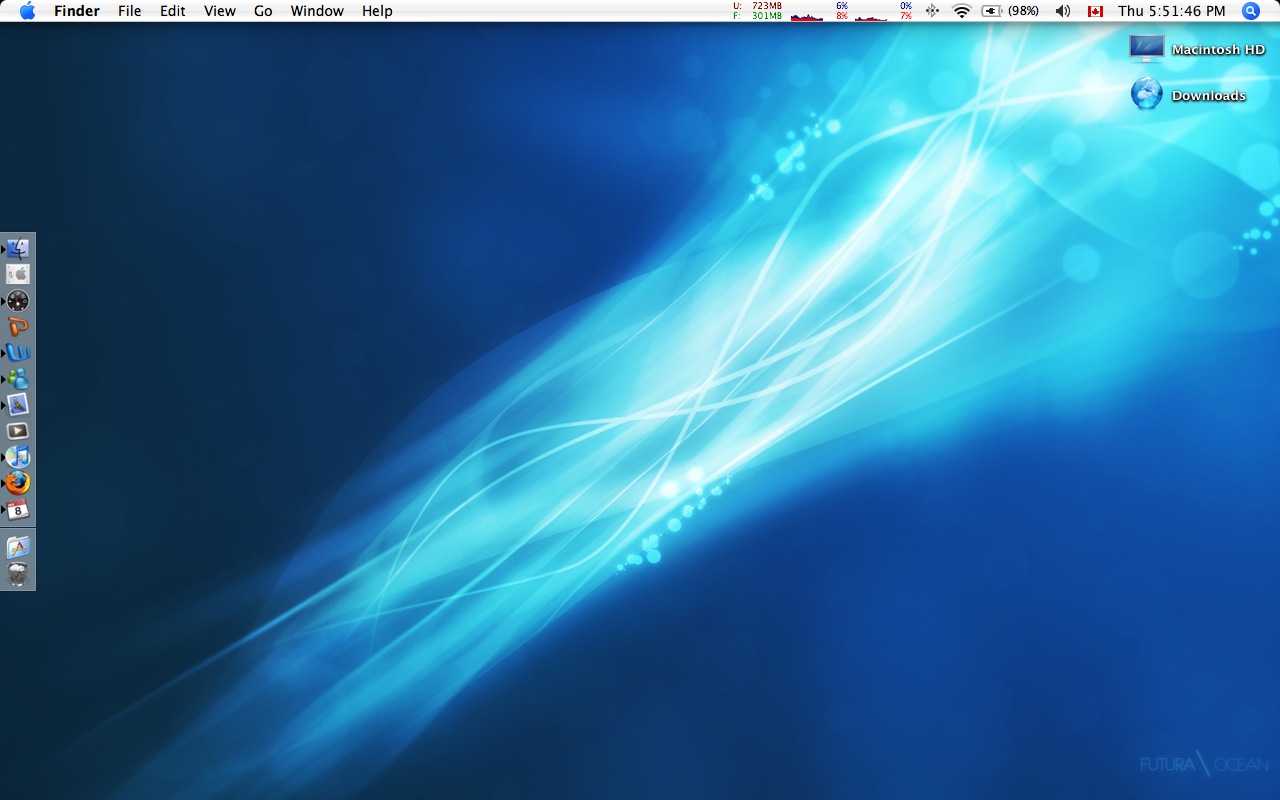Open the Apple menu
The height and width of the screenshot is (800, 1280).
pyautogui.click(x=27, y=11)
